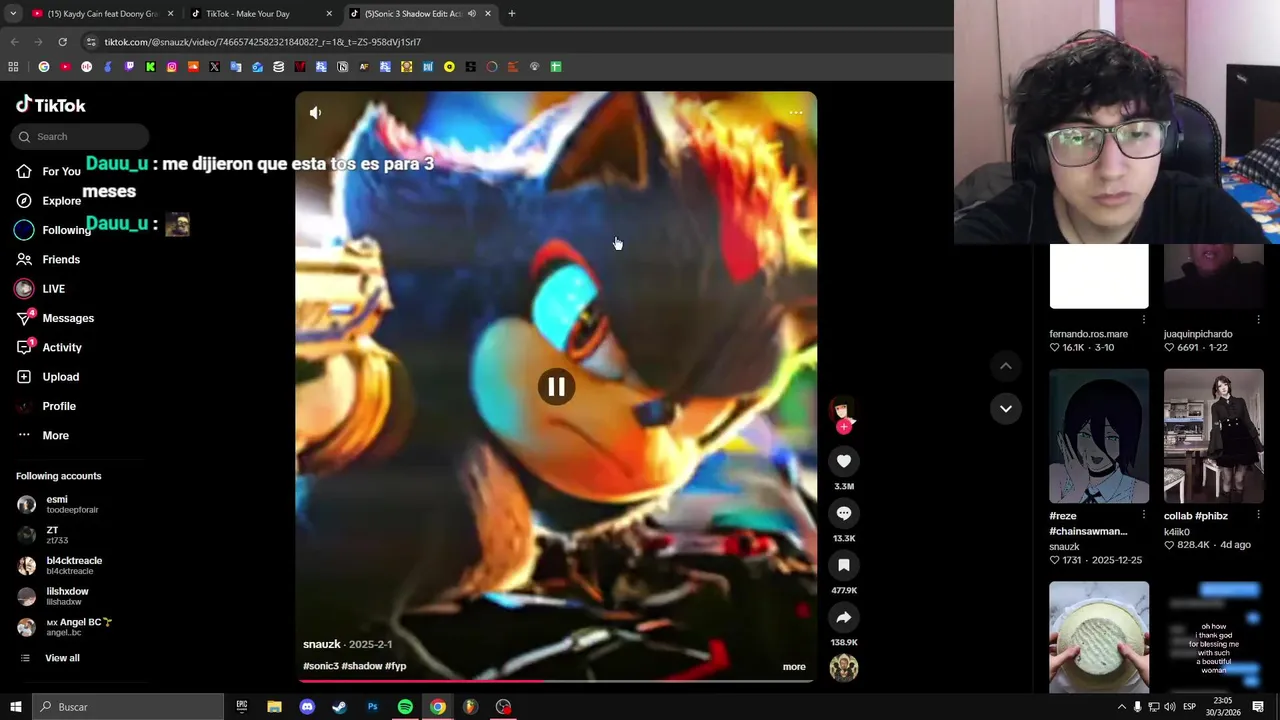This screenshot has height=720, width=1280.
Task: Open the browser apps grid icon
Action: tap(13, 67)
